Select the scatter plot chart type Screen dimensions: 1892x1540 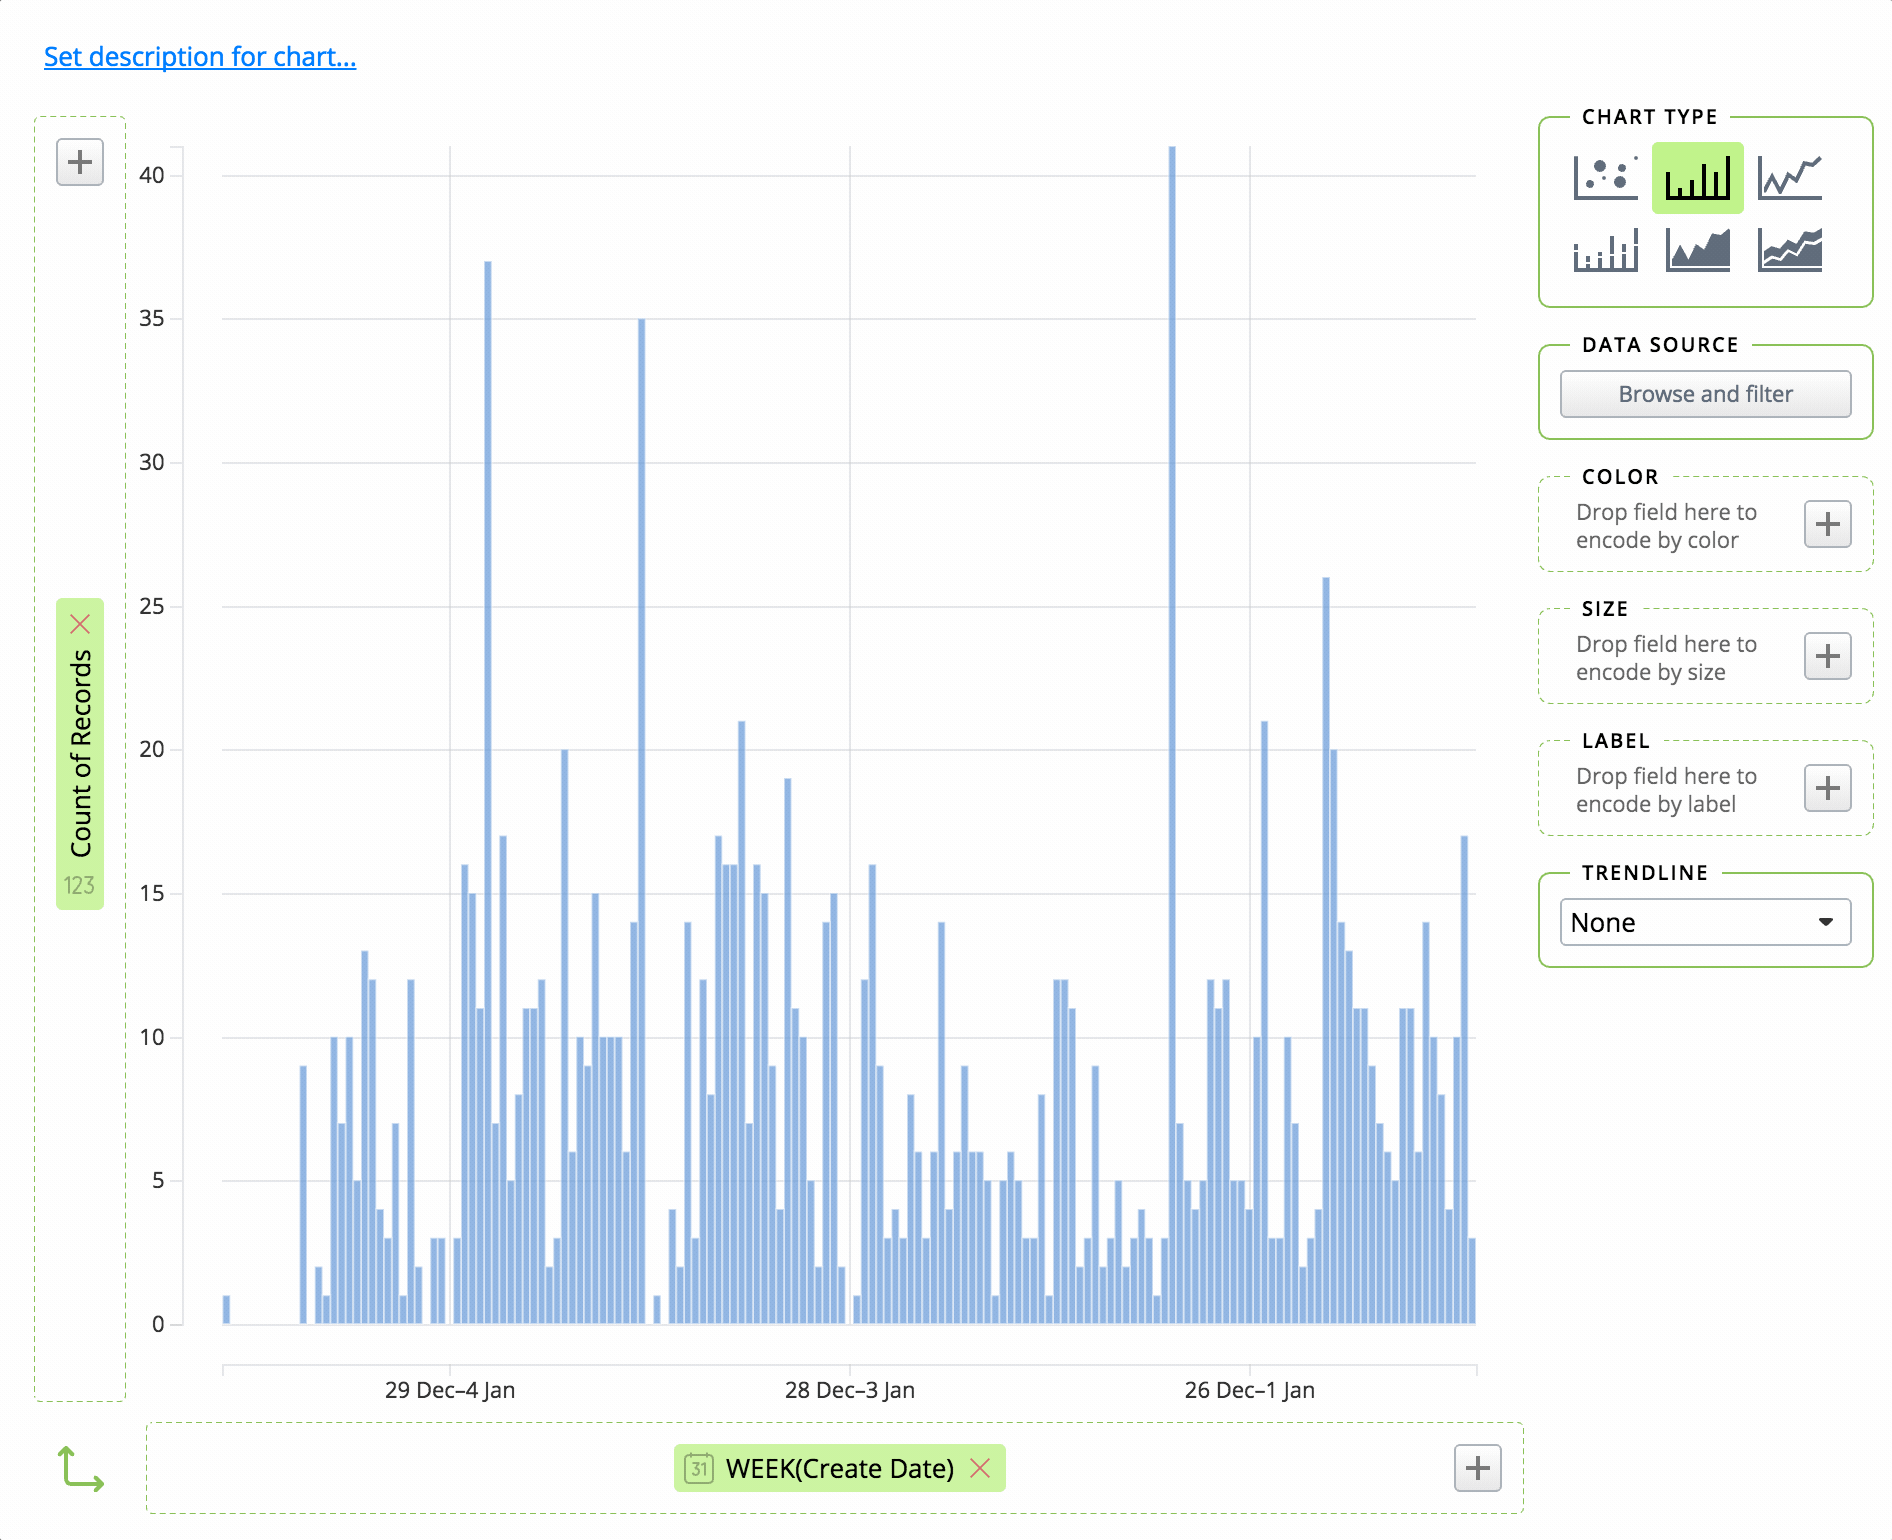click(x=1603, y=176)
